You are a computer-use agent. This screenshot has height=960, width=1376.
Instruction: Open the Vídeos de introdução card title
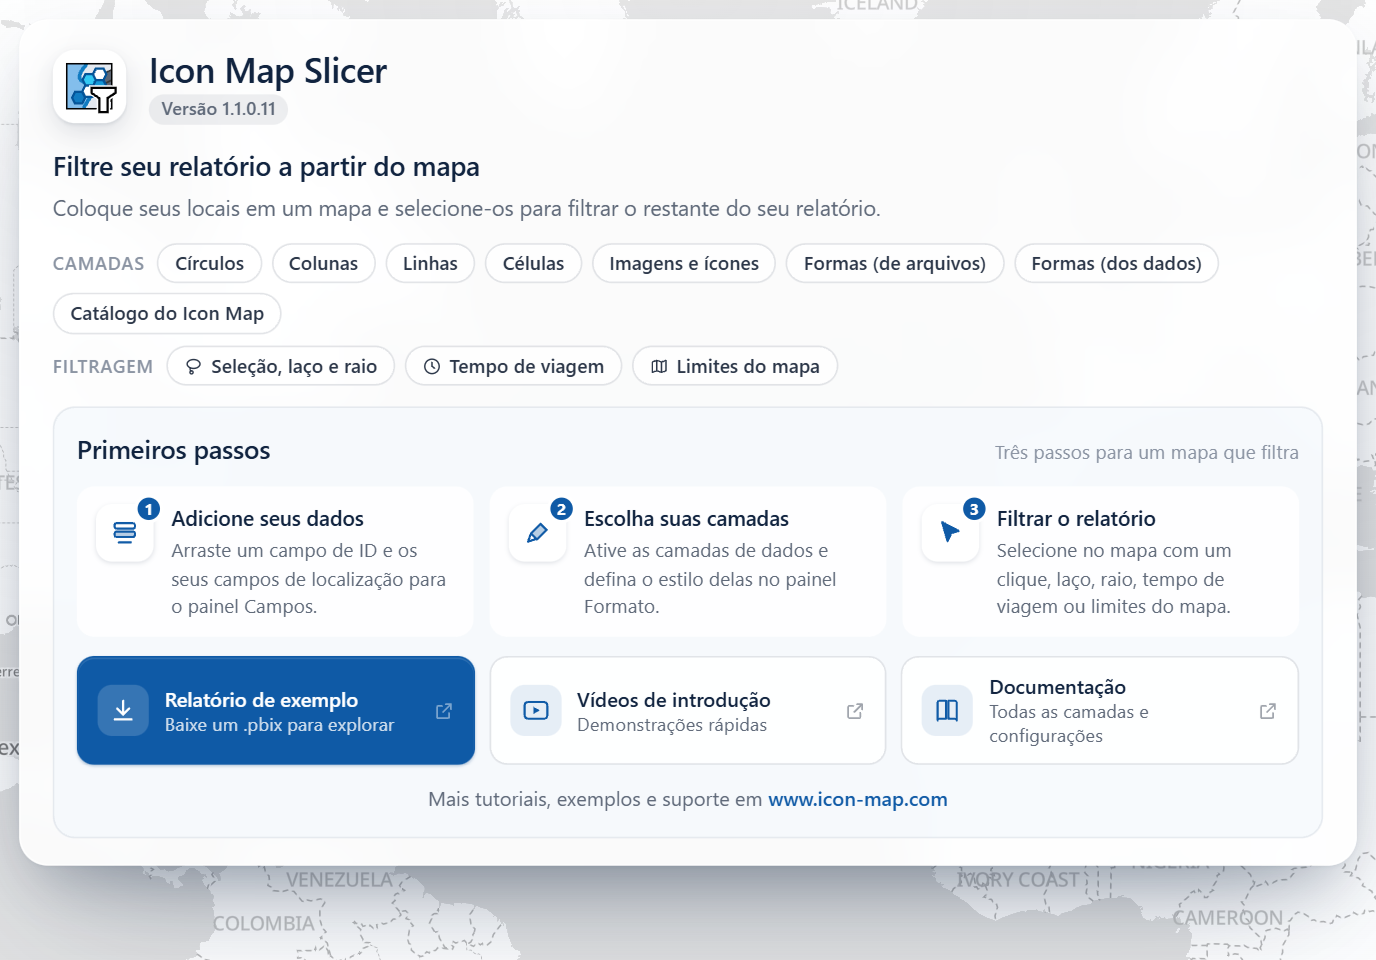[x=674, y=700]
